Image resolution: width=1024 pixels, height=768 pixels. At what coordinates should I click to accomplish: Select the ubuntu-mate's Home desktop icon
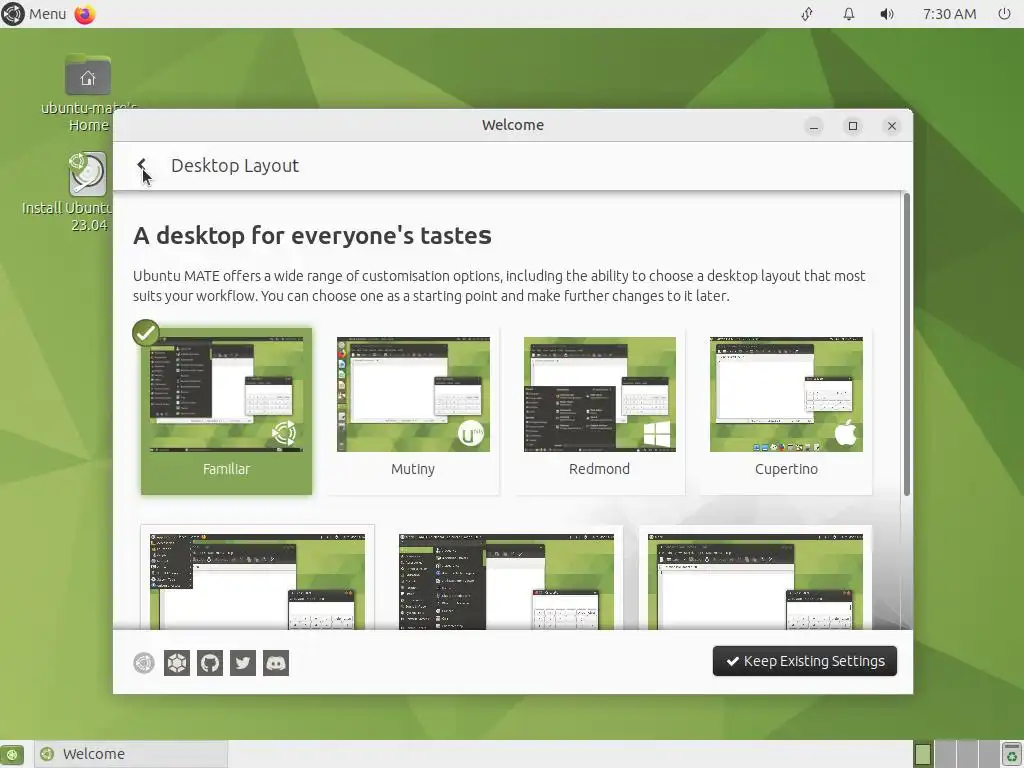pyautogui.click(x=88, y=93)
